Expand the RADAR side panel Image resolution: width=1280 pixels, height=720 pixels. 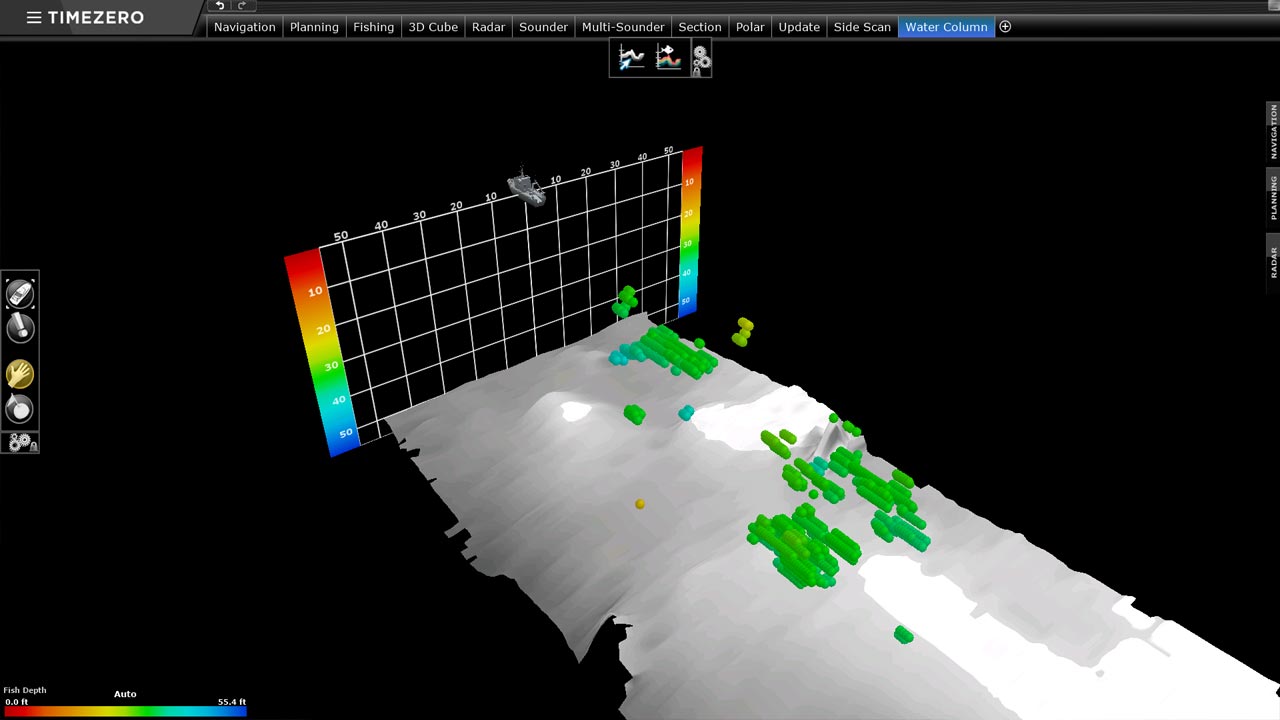[x=1273, y=262]
